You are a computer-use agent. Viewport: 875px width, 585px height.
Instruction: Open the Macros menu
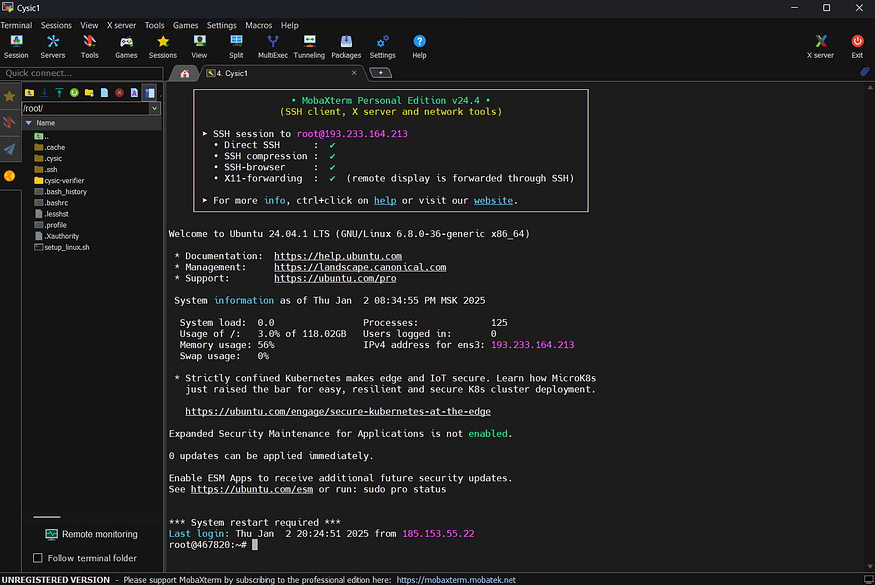(258, 25)
